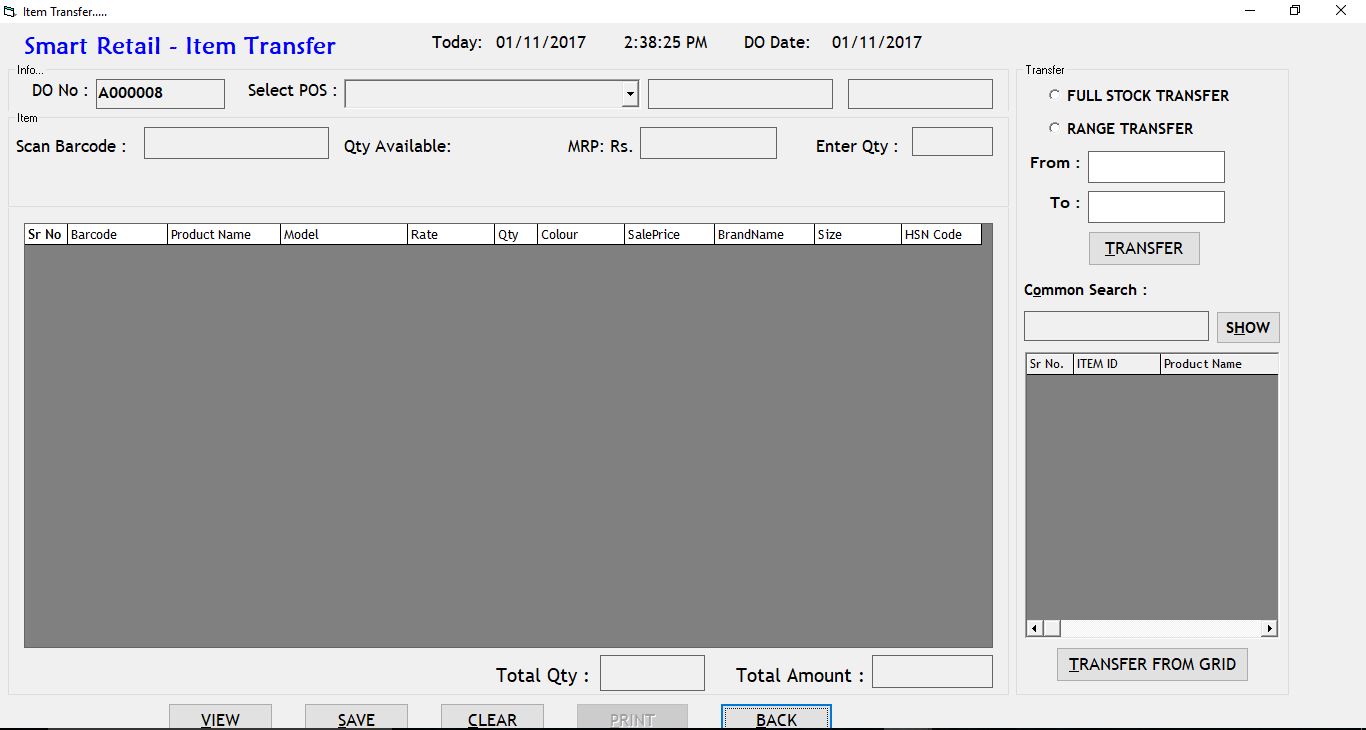Click the Model column header
The width and height of the screenshot is (1366, 730).
[x=344, y=235]
